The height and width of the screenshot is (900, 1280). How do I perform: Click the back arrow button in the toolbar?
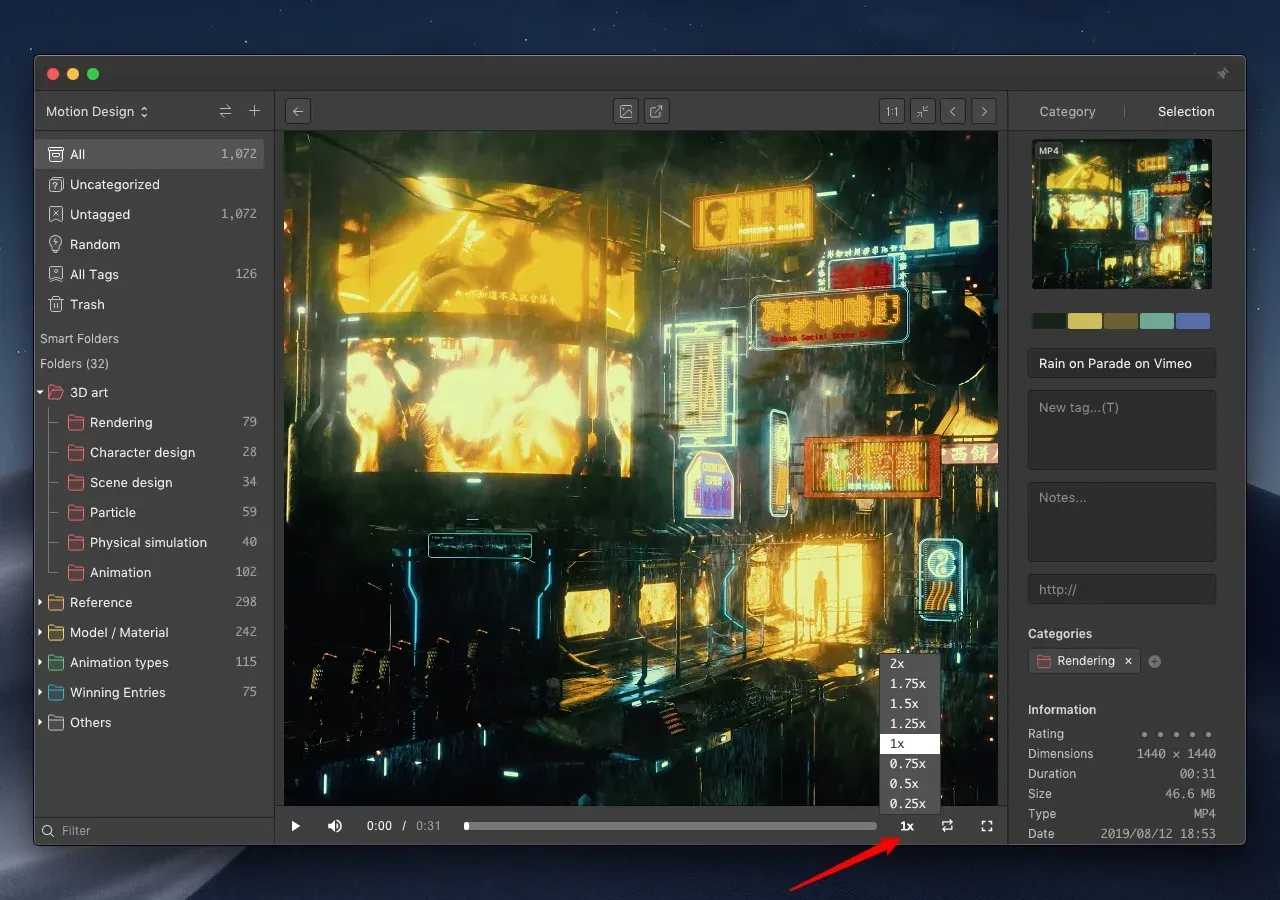(298, 112)
